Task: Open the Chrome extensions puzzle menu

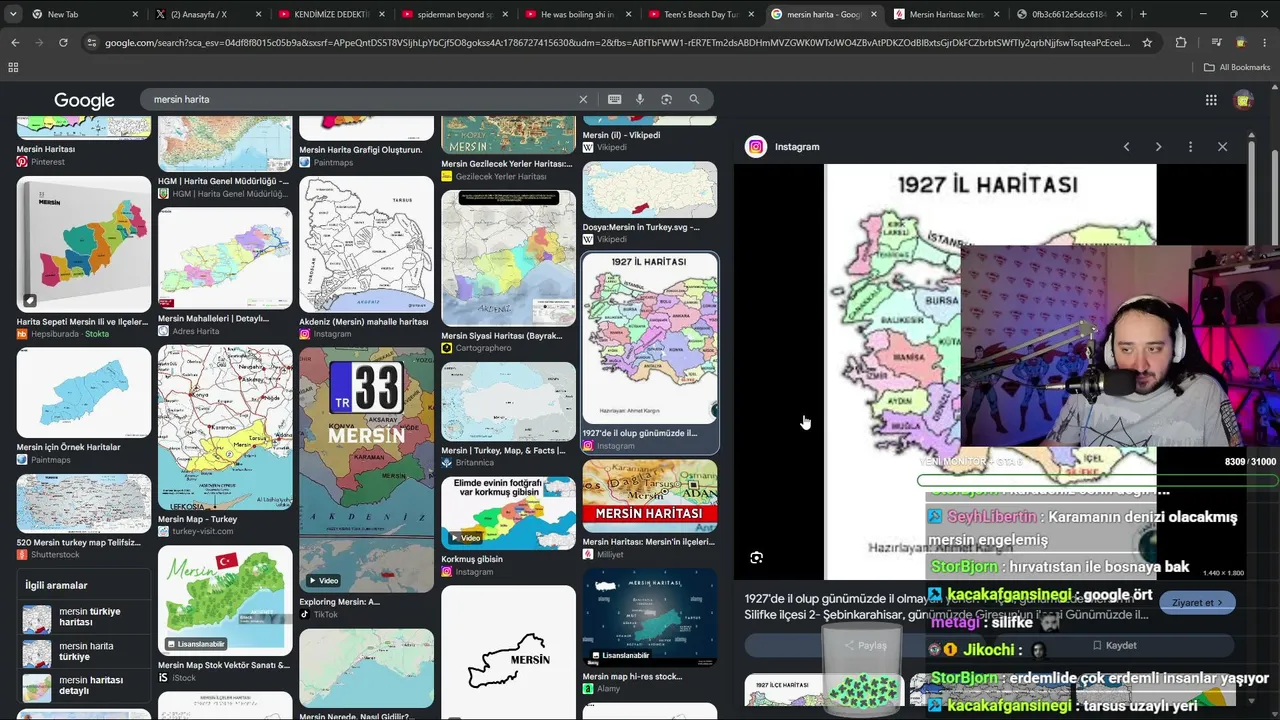Action: click(1181, 43)
